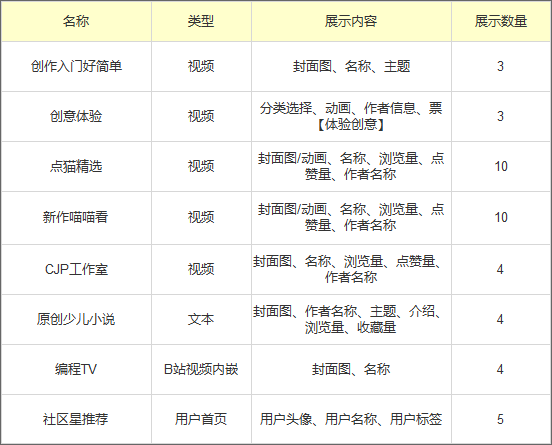Select the 编程TV name cell
Screen dimensions: 552x445
point(76,369)
